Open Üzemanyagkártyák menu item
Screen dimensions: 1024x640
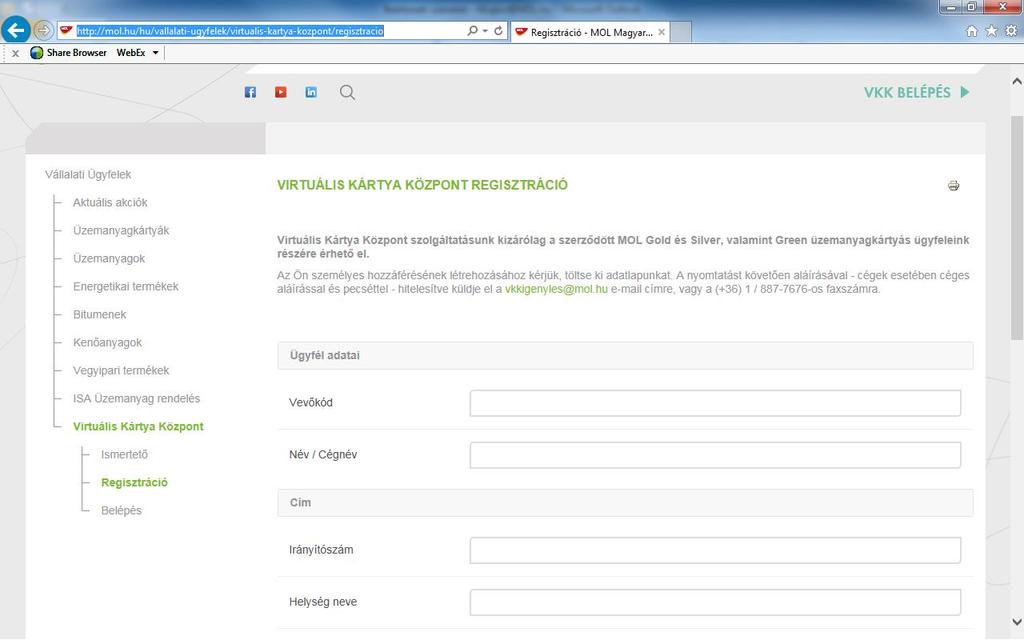tap(121, 231)
